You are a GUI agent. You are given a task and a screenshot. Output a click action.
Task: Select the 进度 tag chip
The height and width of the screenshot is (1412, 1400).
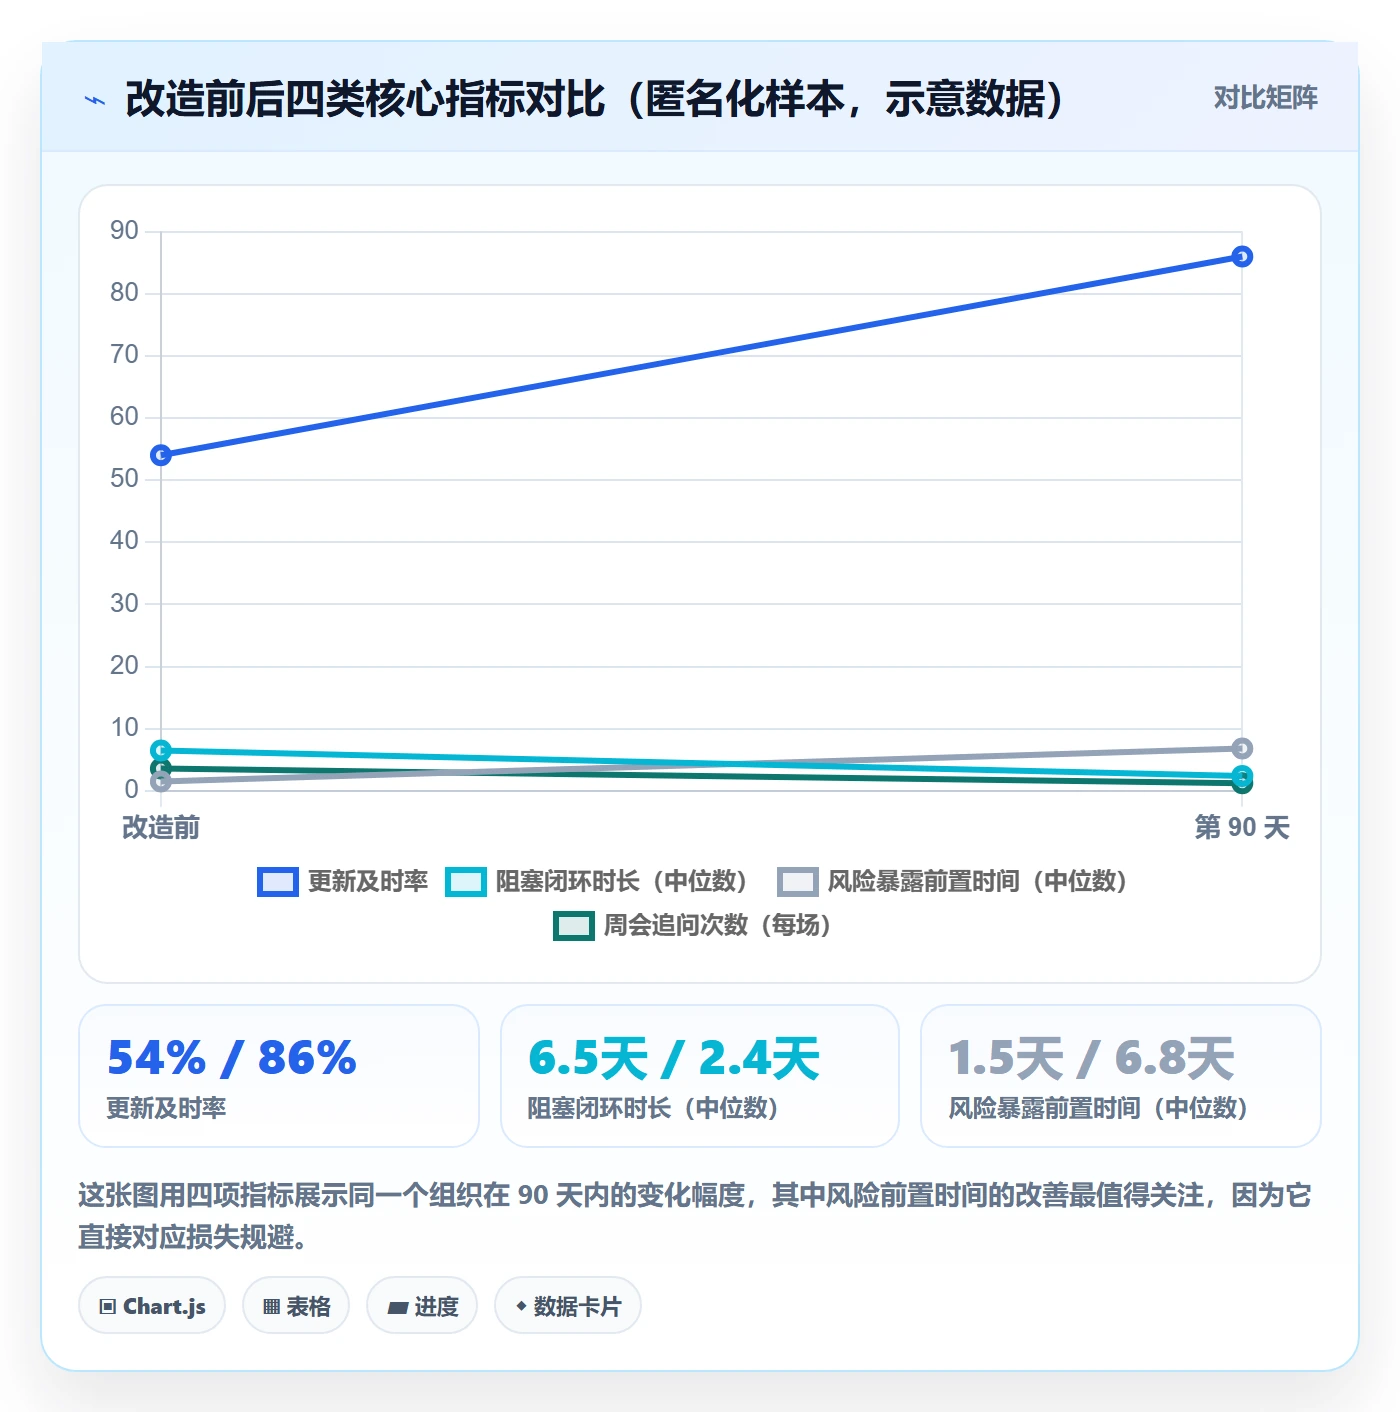tap(422, 1306)
